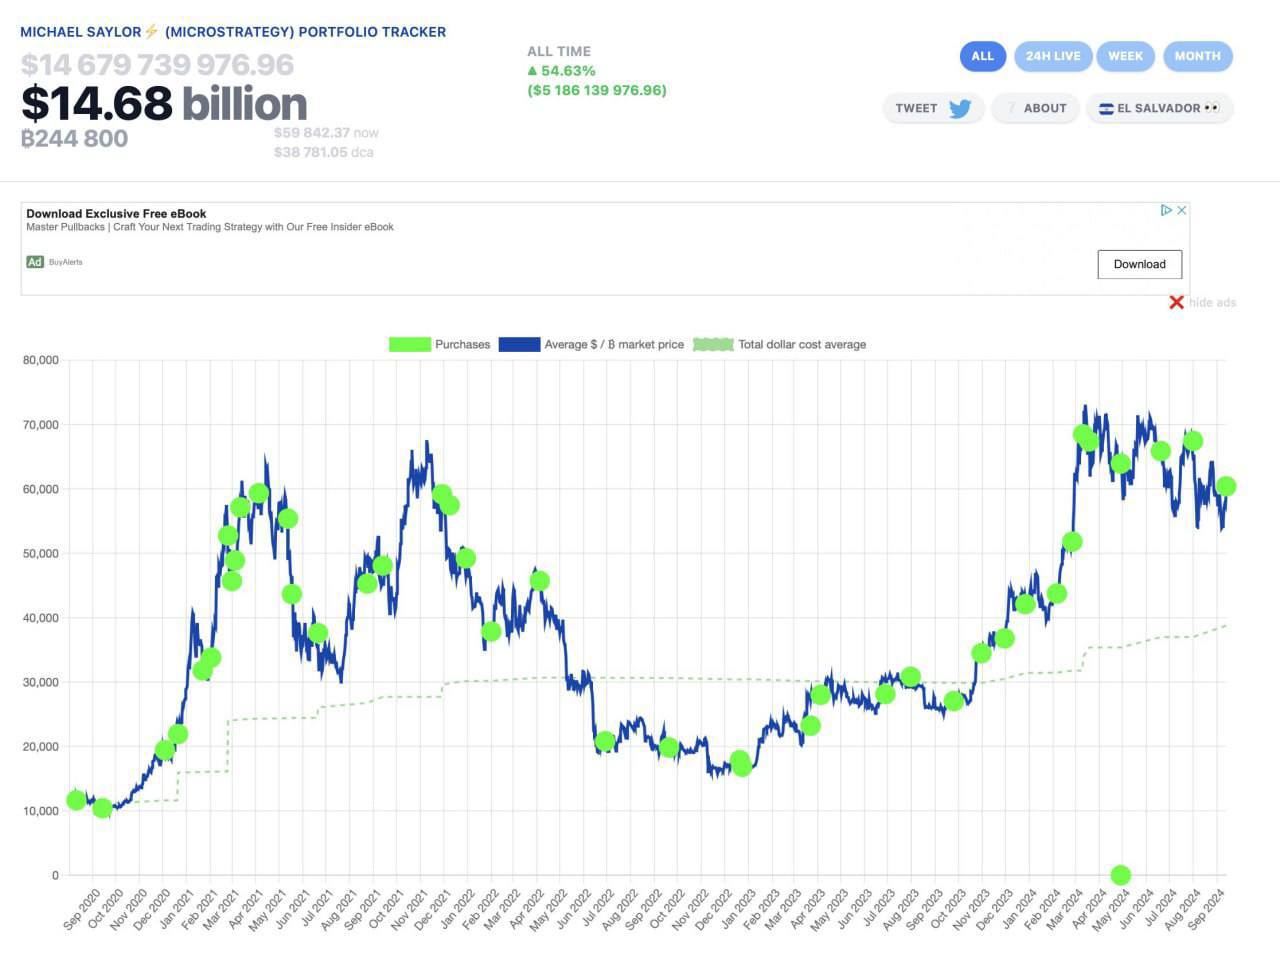Click the lightning bolt icon in title

coord(152,32)
